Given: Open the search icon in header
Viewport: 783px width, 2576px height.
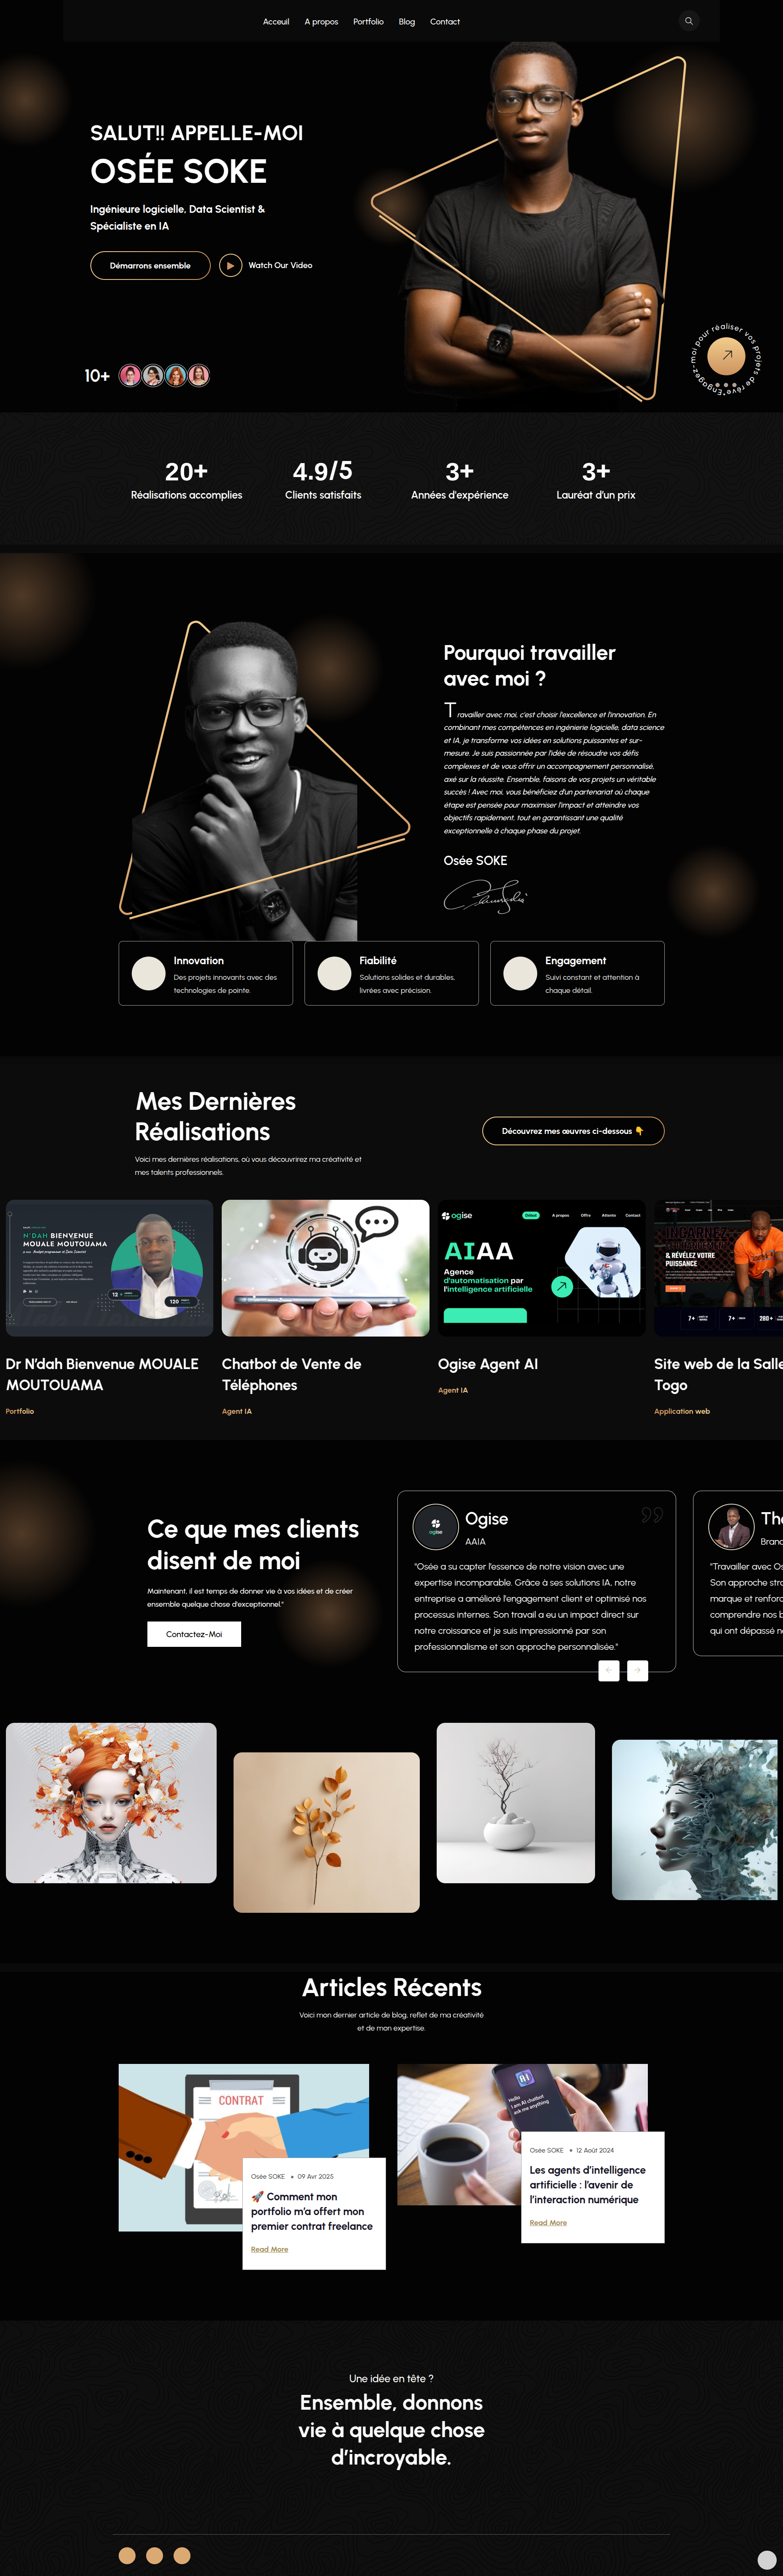Looking at the screenshot, I should (x=688, y=21).
